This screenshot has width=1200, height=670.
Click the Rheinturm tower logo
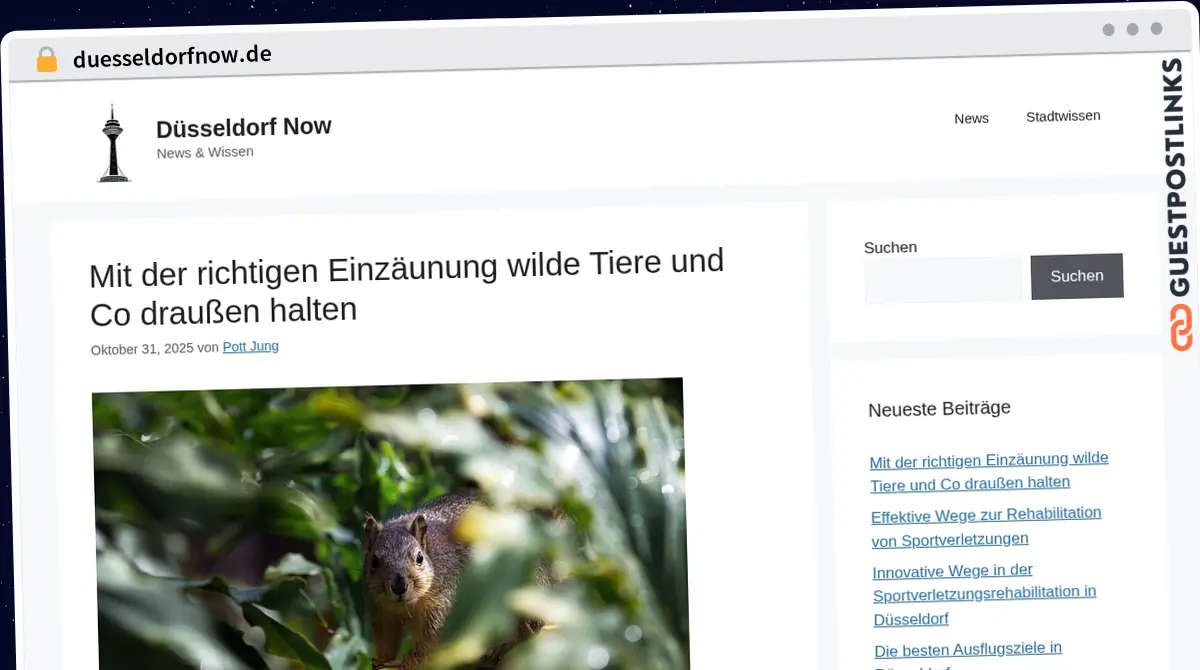pyautogui.click(x=113, y=142)
